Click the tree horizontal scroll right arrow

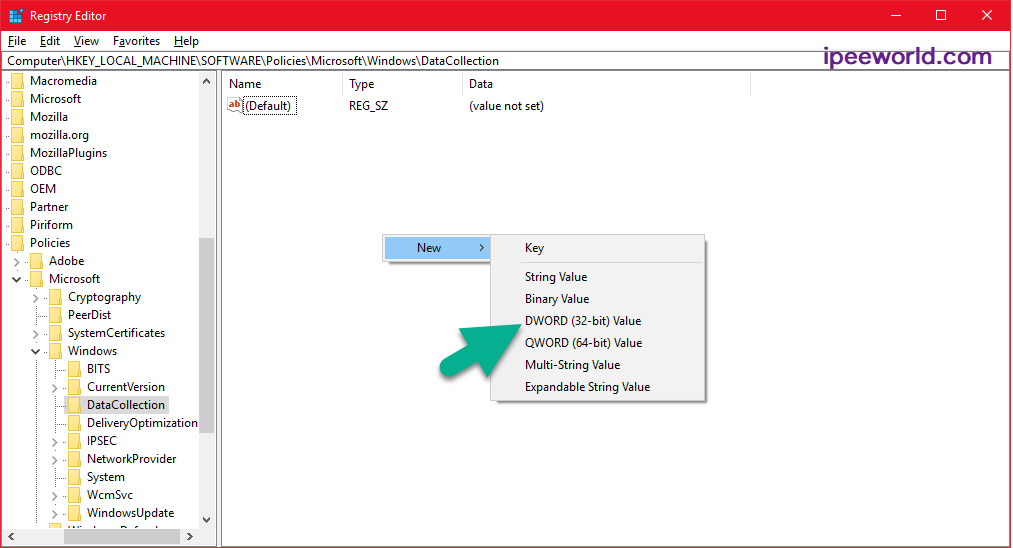(x=189, y=536)
